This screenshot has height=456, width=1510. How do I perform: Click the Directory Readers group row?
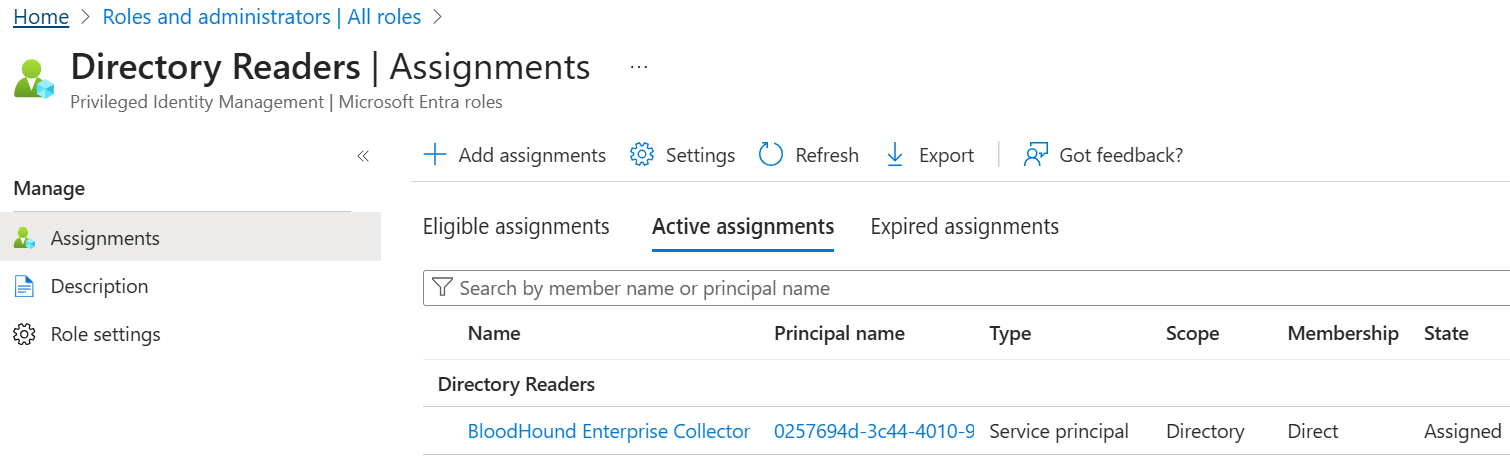(966, 384)
